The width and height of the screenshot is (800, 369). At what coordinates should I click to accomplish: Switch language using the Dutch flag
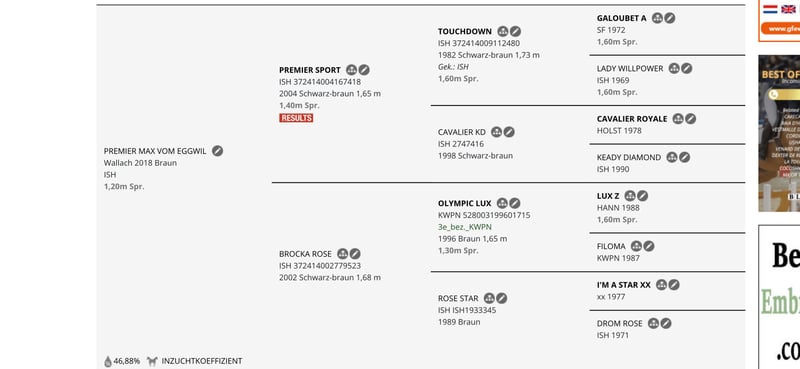click(770, 9)
